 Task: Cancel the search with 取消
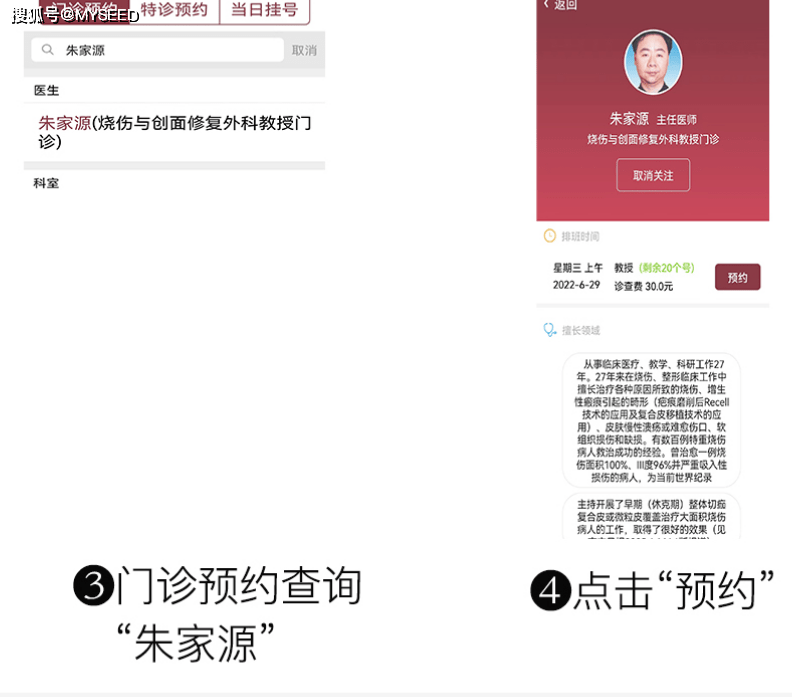[304, 50]
